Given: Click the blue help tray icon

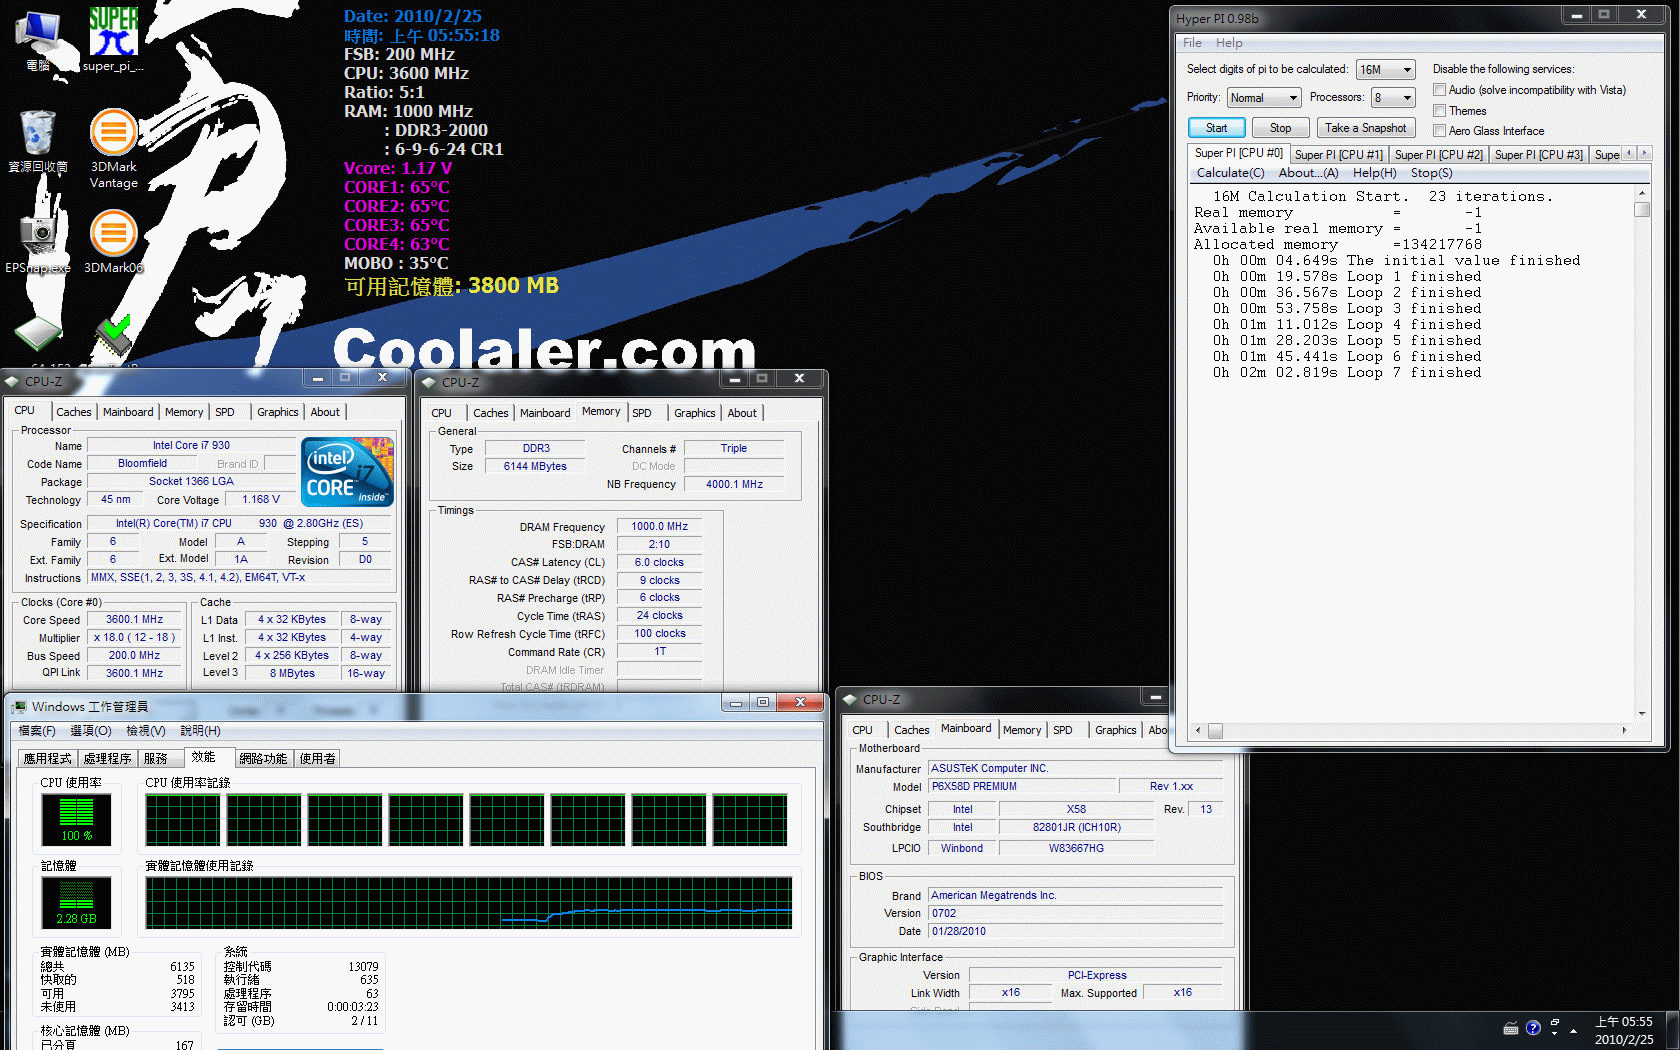Looking at the screenshot, I should pyautogui.click(x=1533, y=1028).
